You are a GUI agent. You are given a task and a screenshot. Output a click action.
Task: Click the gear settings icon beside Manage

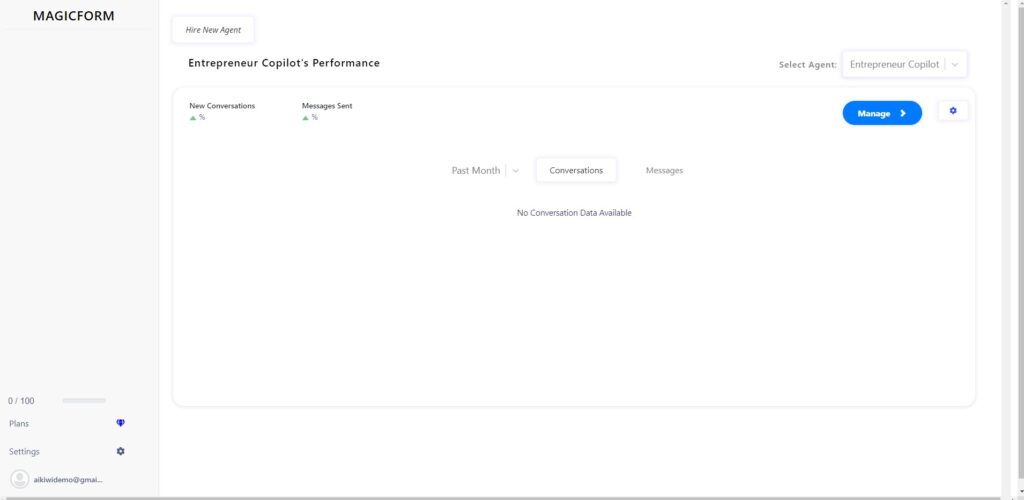tap(953, 111)
